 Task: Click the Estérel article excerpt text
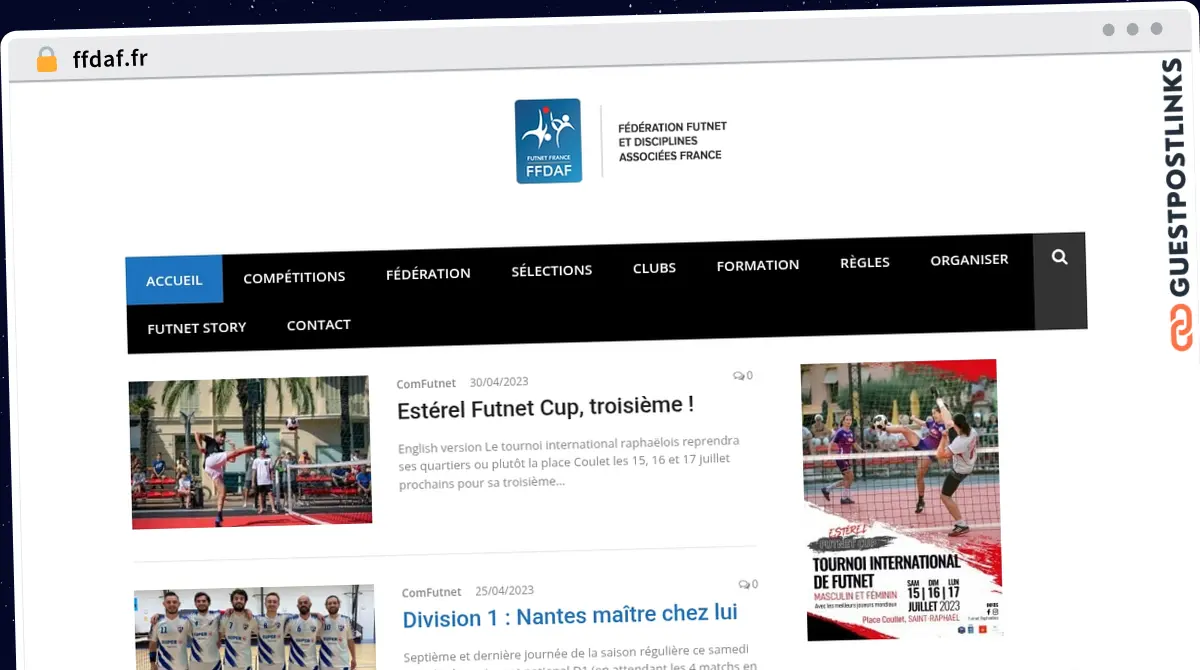coord(568,461)
